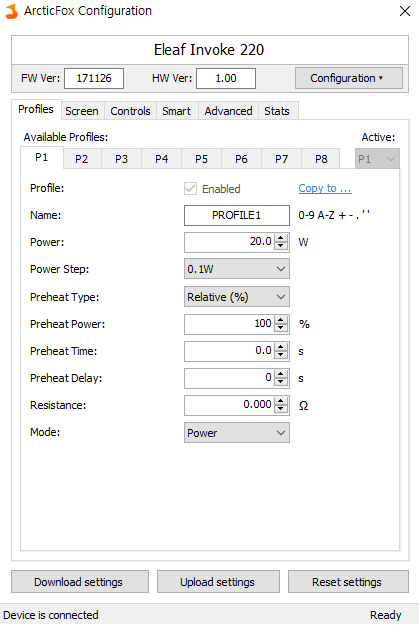419x625 pixels.
Task: Decrease Power with the down arrow
Action: (x=281, y=246)
